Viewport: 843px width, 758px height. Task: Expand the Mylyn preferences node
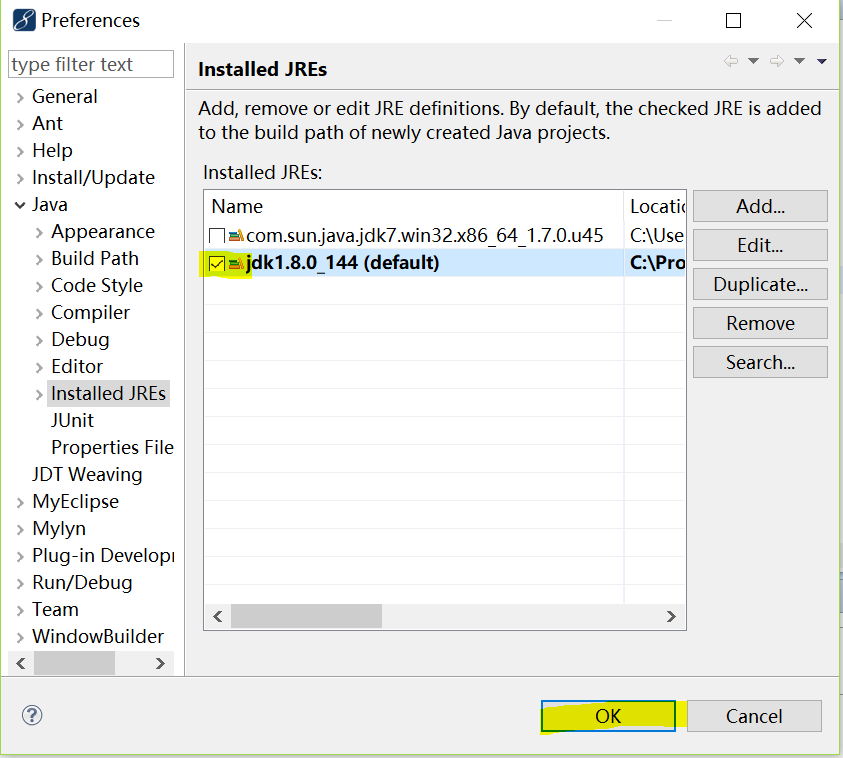(20, 529)
